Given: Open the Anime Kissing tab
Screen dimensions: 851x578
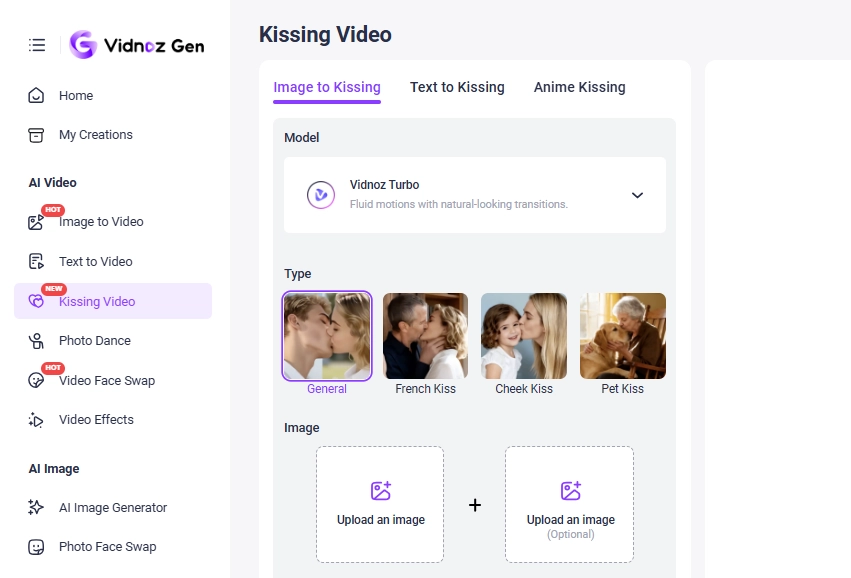Looking at the screenshot, I should tap(579, 87).
